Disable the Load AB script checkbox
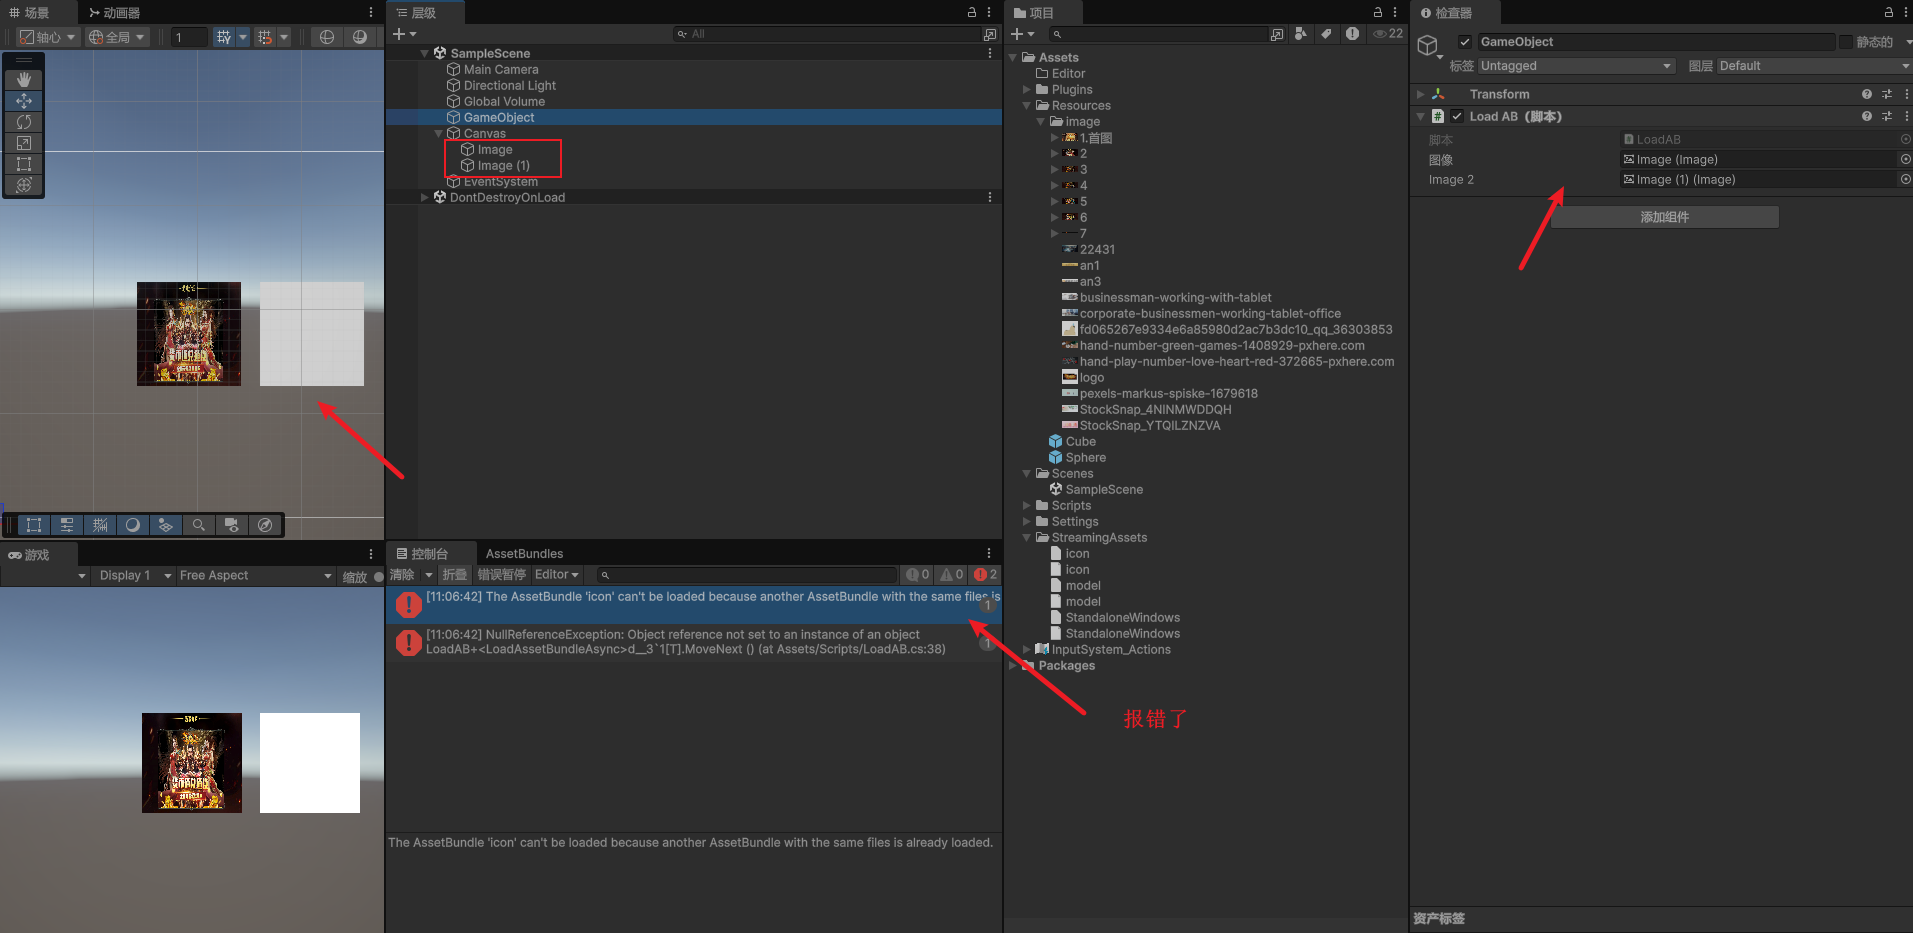1913x933 pixels. (1456, 116)
